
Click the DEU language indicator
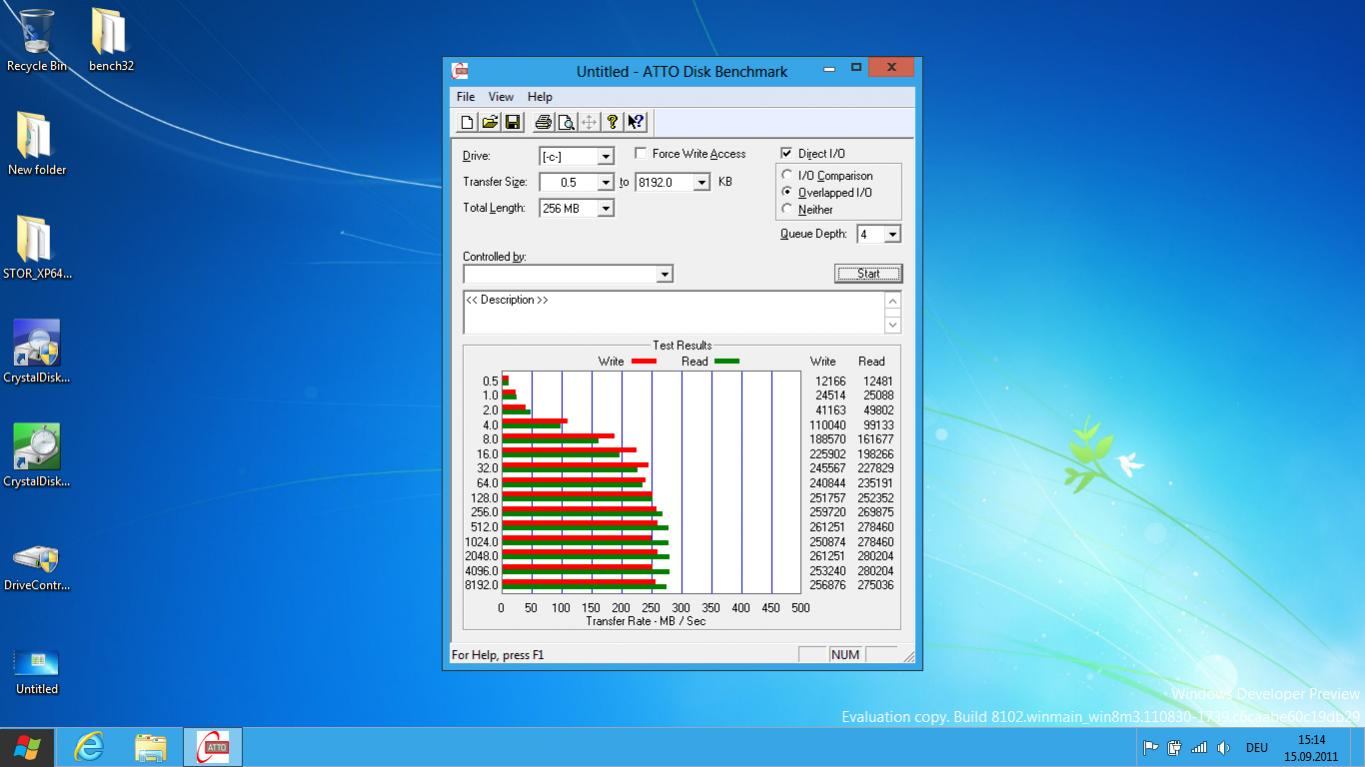[1257, 748]
